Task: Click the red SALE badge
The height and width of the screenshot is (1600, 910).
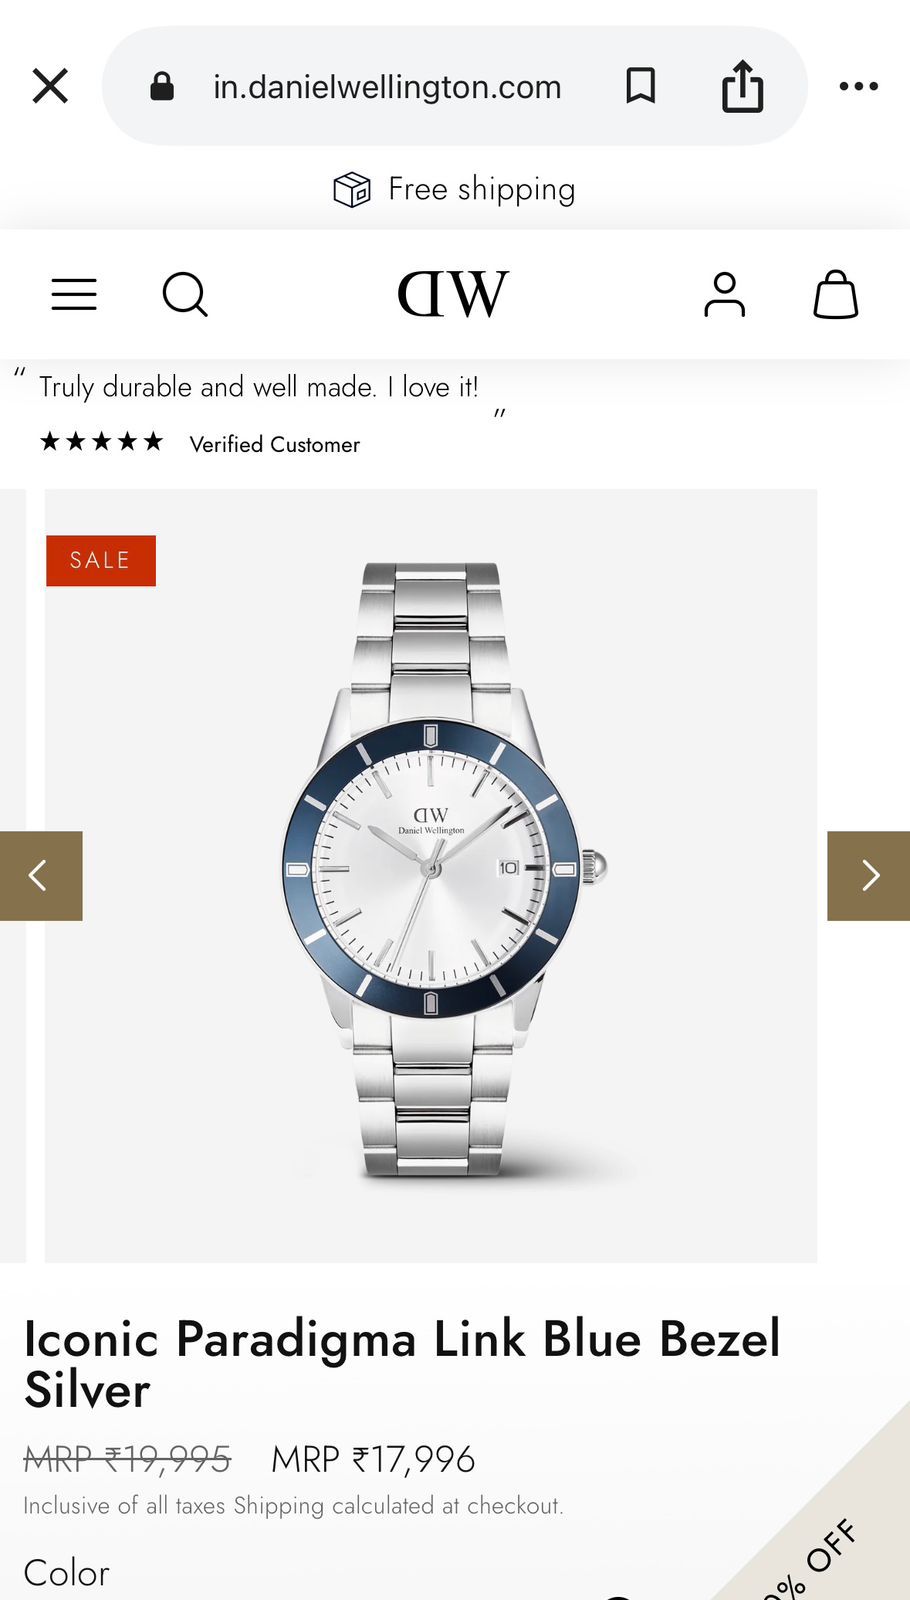Action: click(101, 560)
